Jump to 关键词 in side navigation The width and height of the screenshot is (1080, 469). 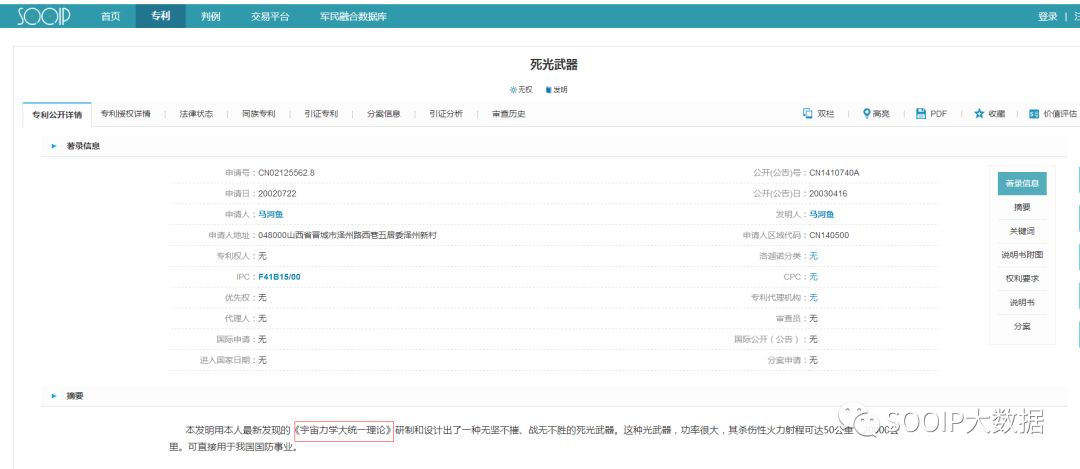coord(1021,231)
